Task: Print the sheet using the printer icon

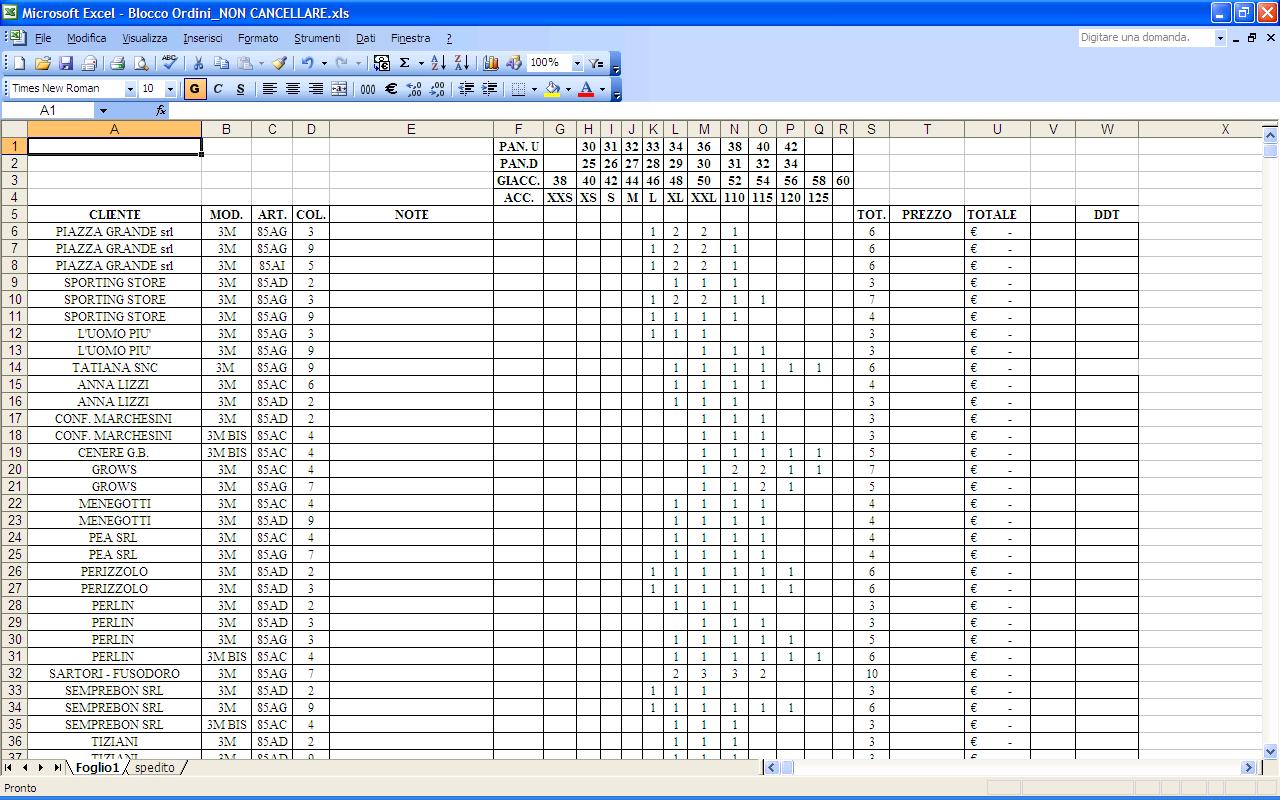Action: [118, 63]
